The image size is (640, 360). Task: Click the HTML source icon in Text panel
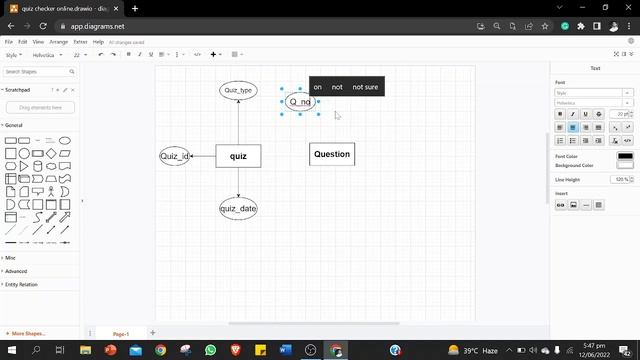click(628, 141)
